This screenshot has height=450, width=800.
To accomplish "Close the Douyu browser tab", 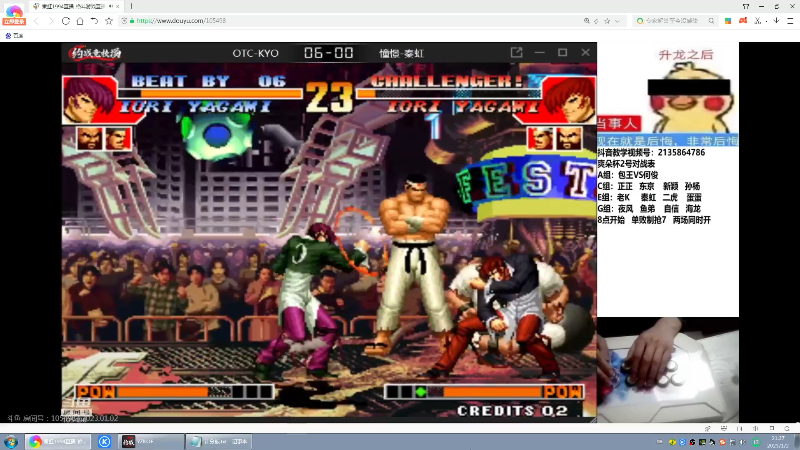I will (117, 6).
